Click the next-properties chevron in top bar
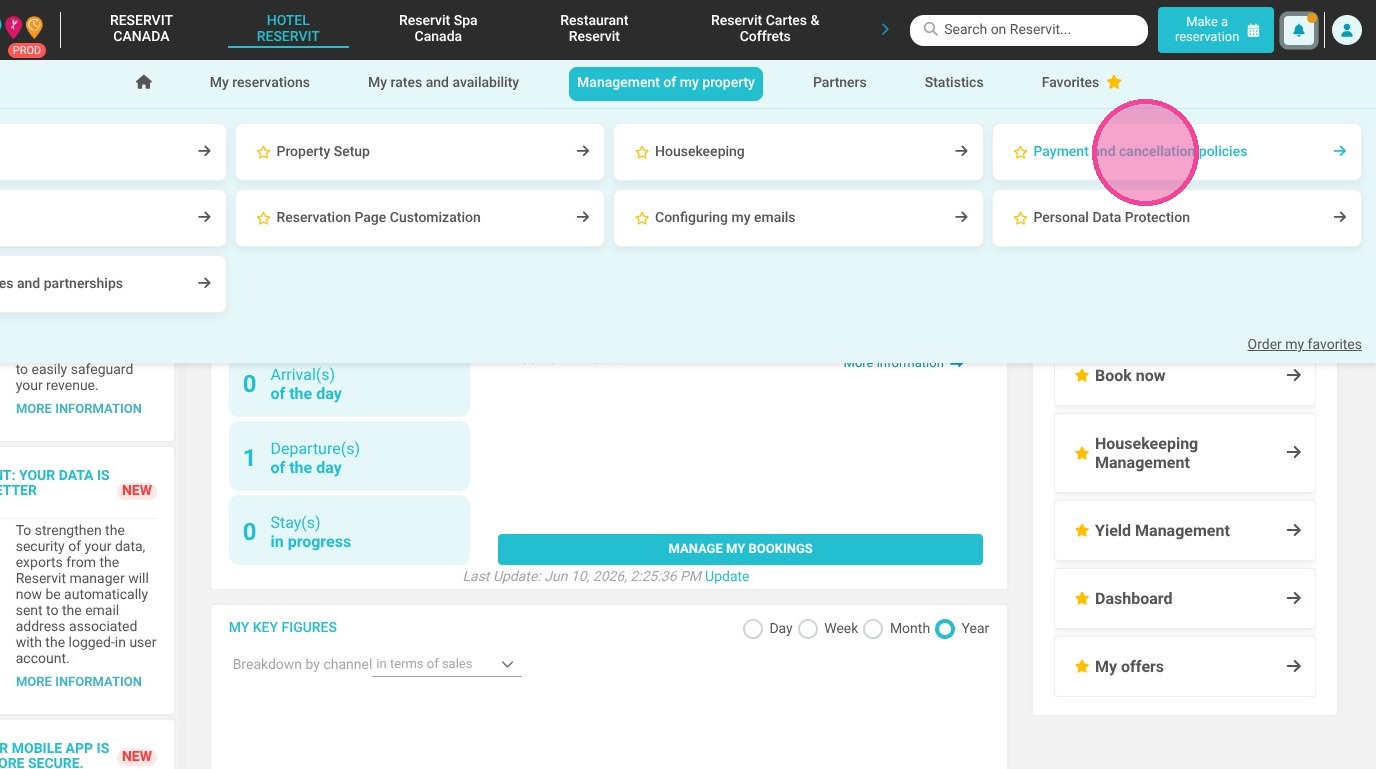The width and height of the screenshot is (1376, 769). (885, 29)
